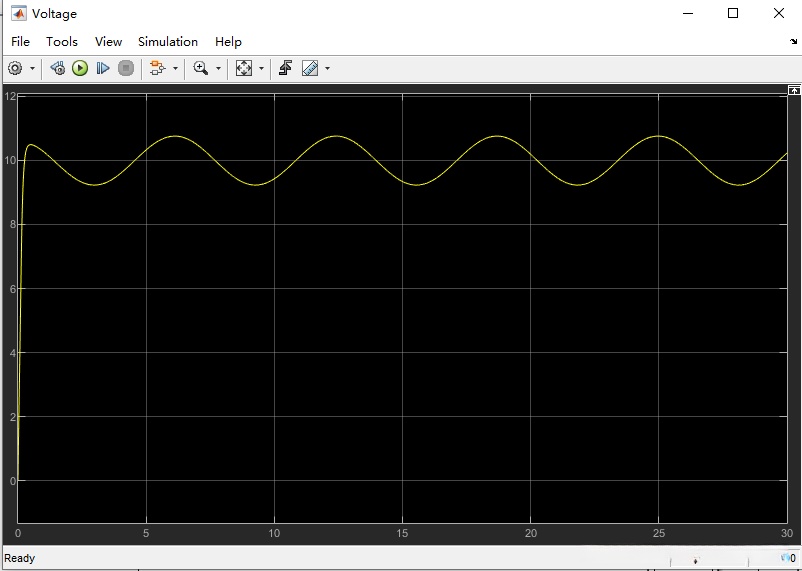Click the Step Forward icon

tap(103, 68)
